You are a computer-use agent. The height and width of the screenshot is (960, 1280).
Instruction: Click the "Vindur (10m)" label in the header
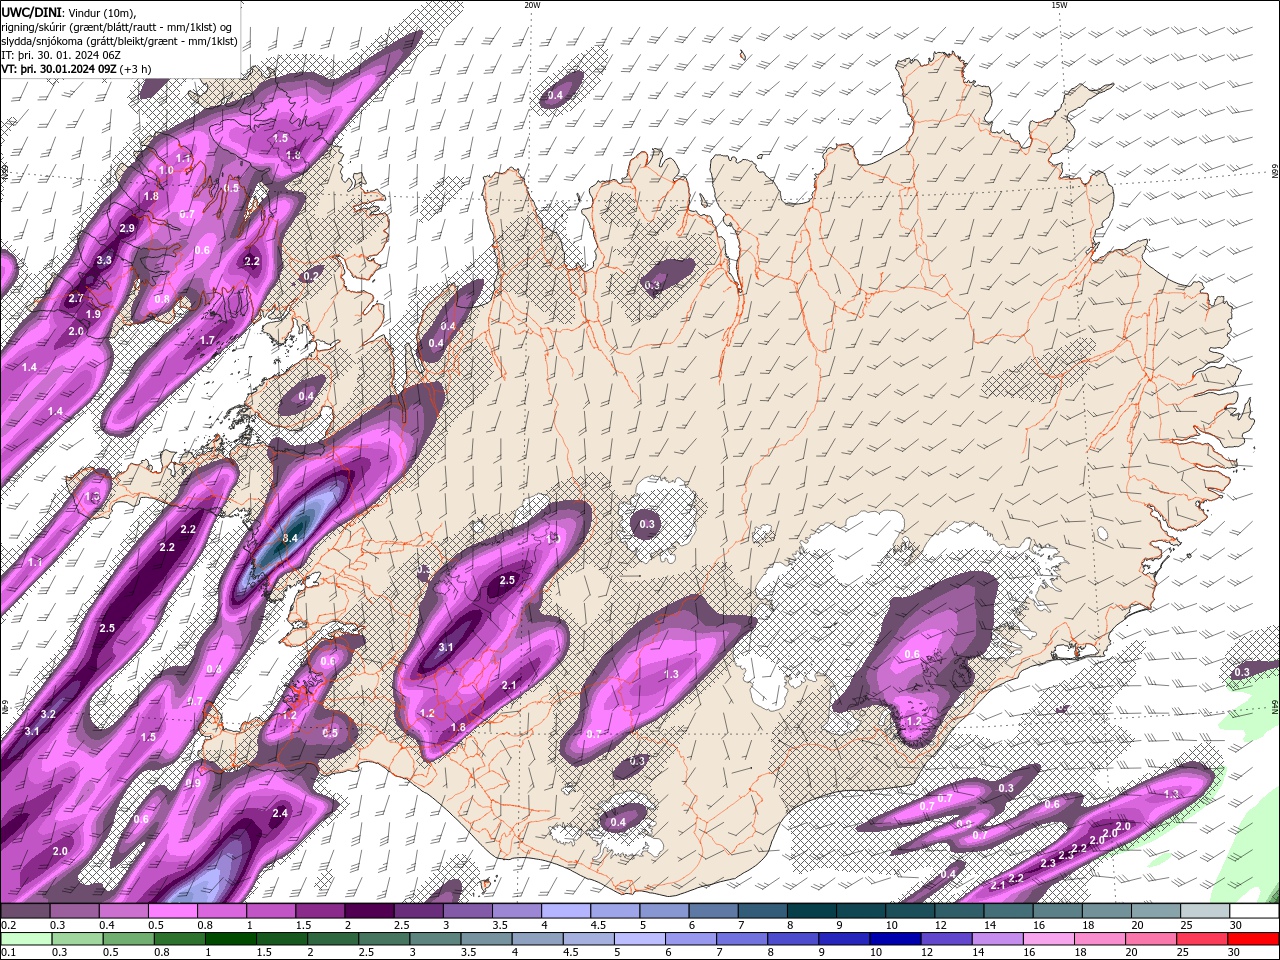tap(101, 11)
